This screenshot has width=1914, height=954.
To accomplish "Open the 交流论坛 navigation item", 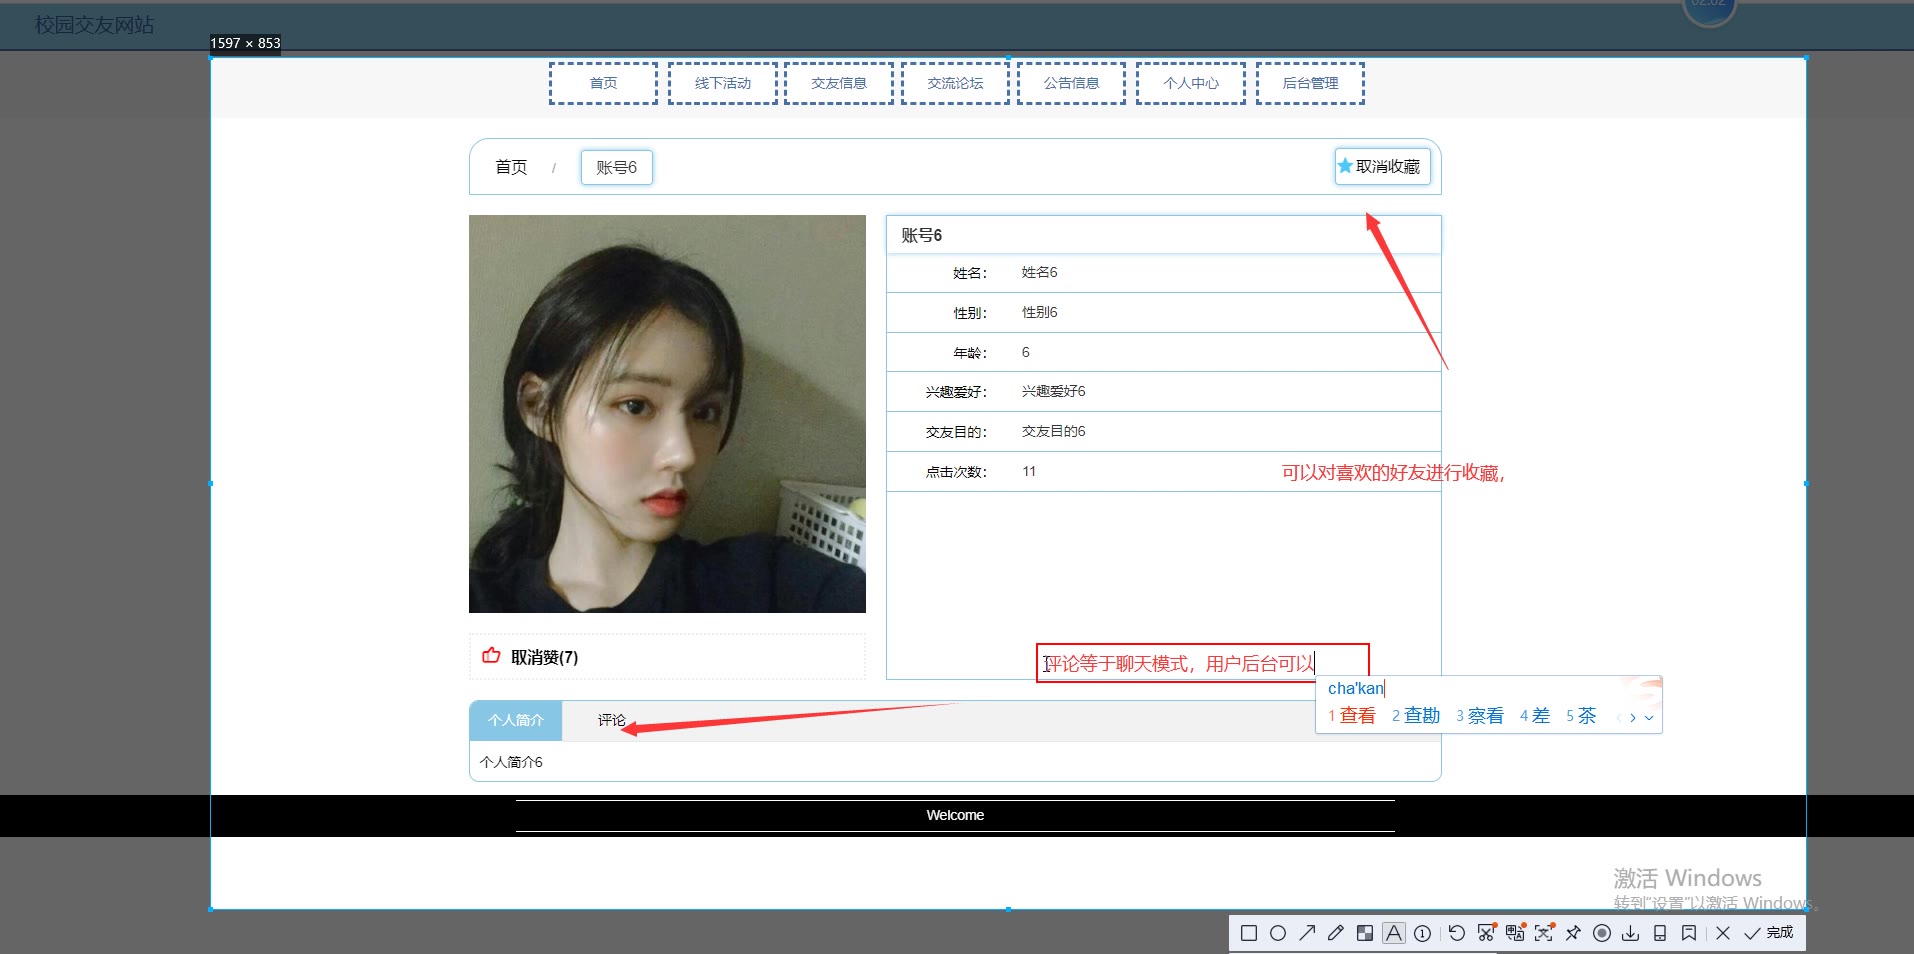I will tap(955, 83).
